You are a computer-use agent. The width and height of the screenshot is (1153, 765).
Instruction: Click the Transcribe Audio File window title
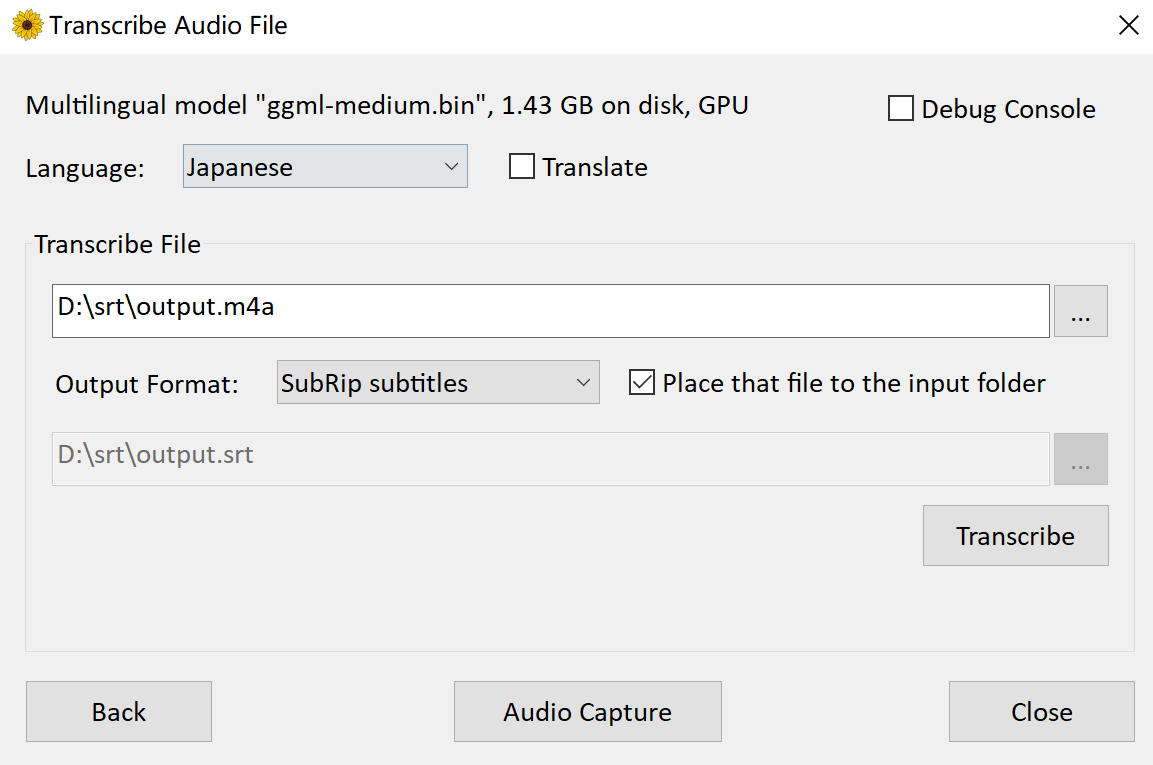[168, 26]
